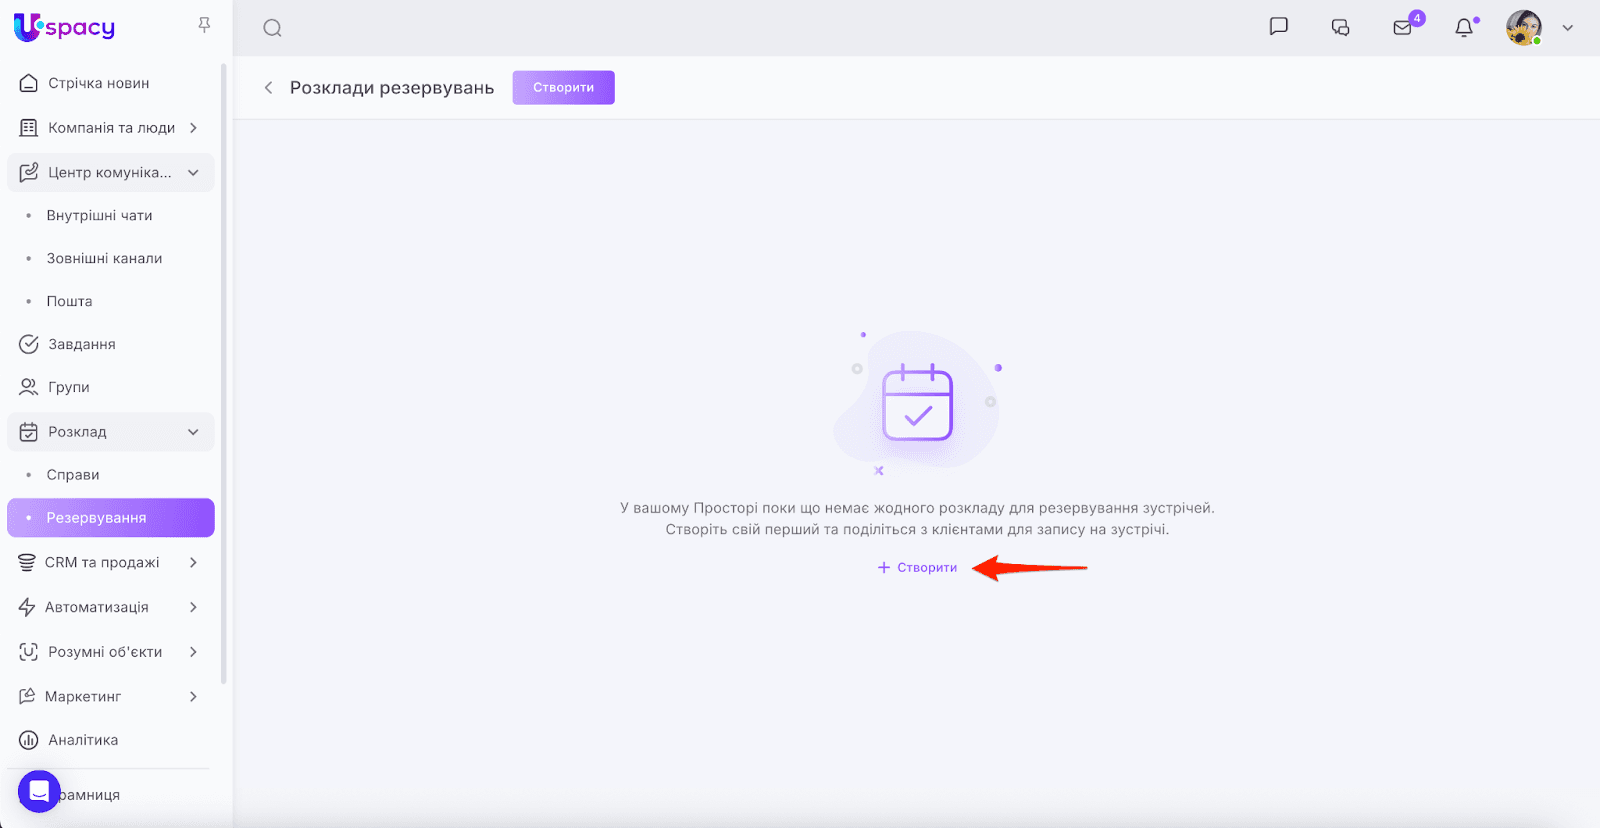Expand Маркетинг chevron
Screen dimensions: 1600x828
193,696
